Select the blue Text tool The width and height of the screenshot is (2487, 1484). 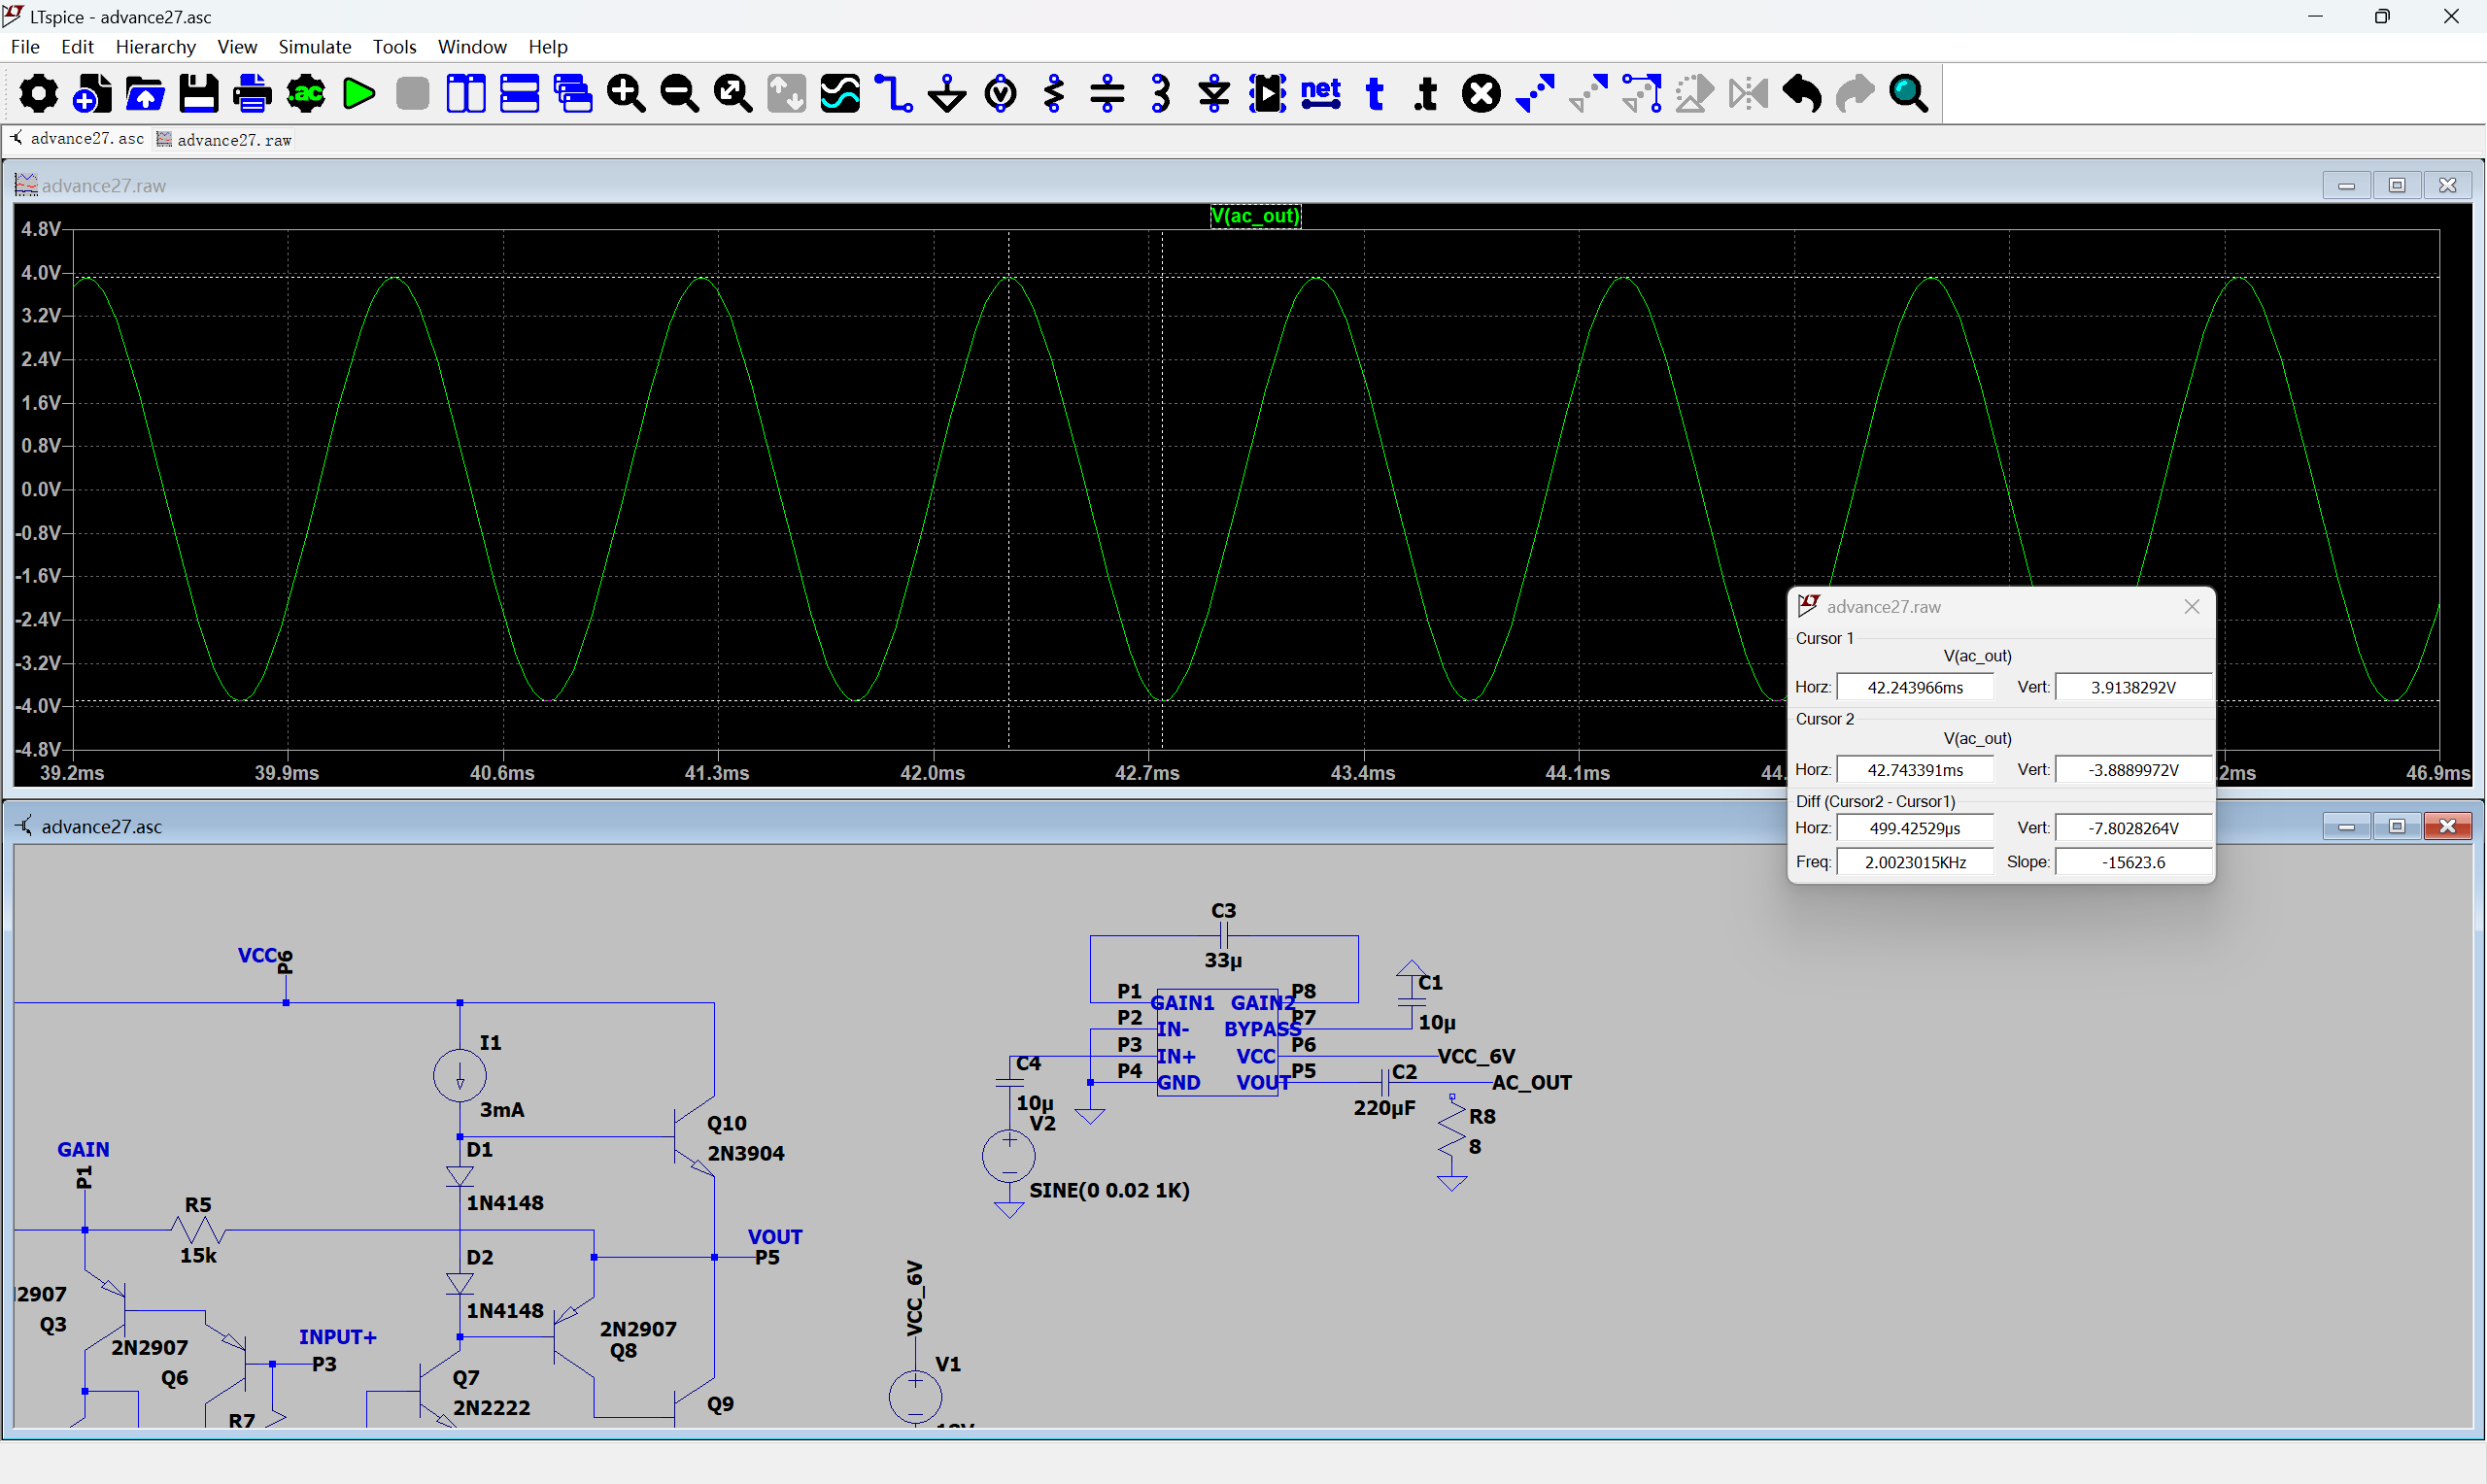pos(1375,94)
